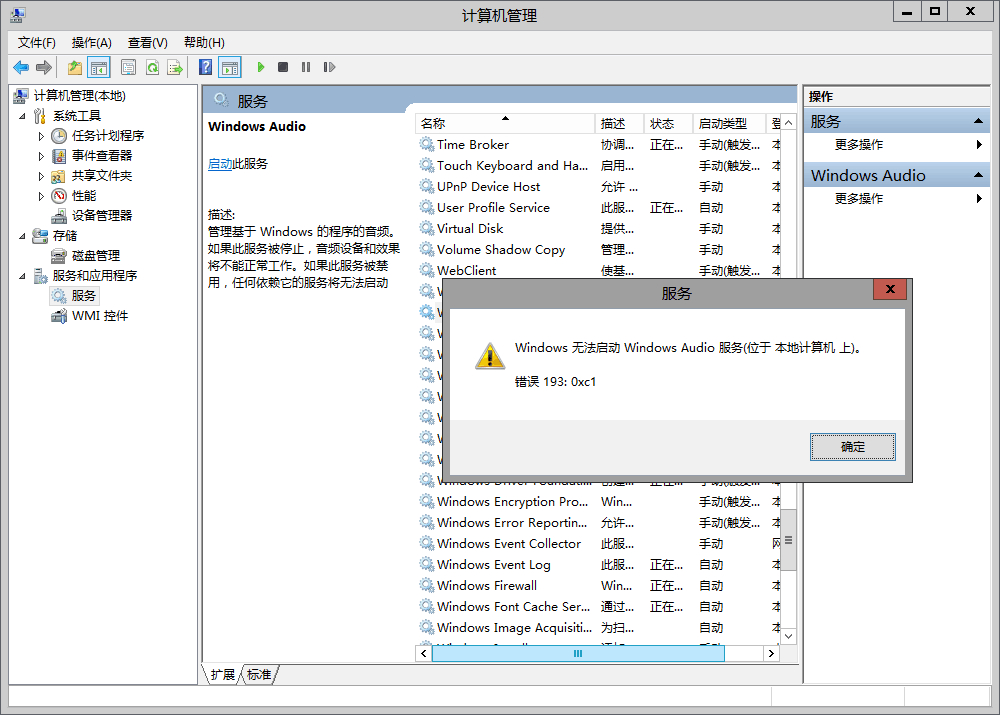Screen dimensions: 1000x715
Task: Select Touch Keyboard and Ha... service
Action: pos(598,166)
